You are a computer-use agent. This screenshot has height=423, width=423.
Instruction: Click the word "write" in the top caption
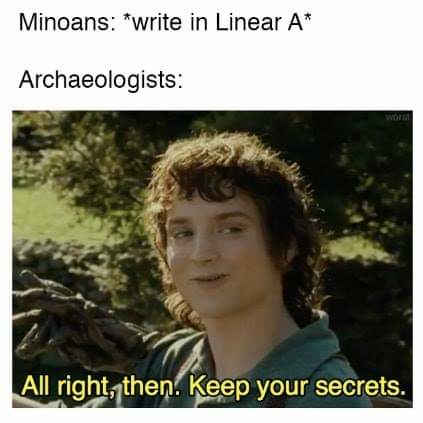[x=157, y=22]
